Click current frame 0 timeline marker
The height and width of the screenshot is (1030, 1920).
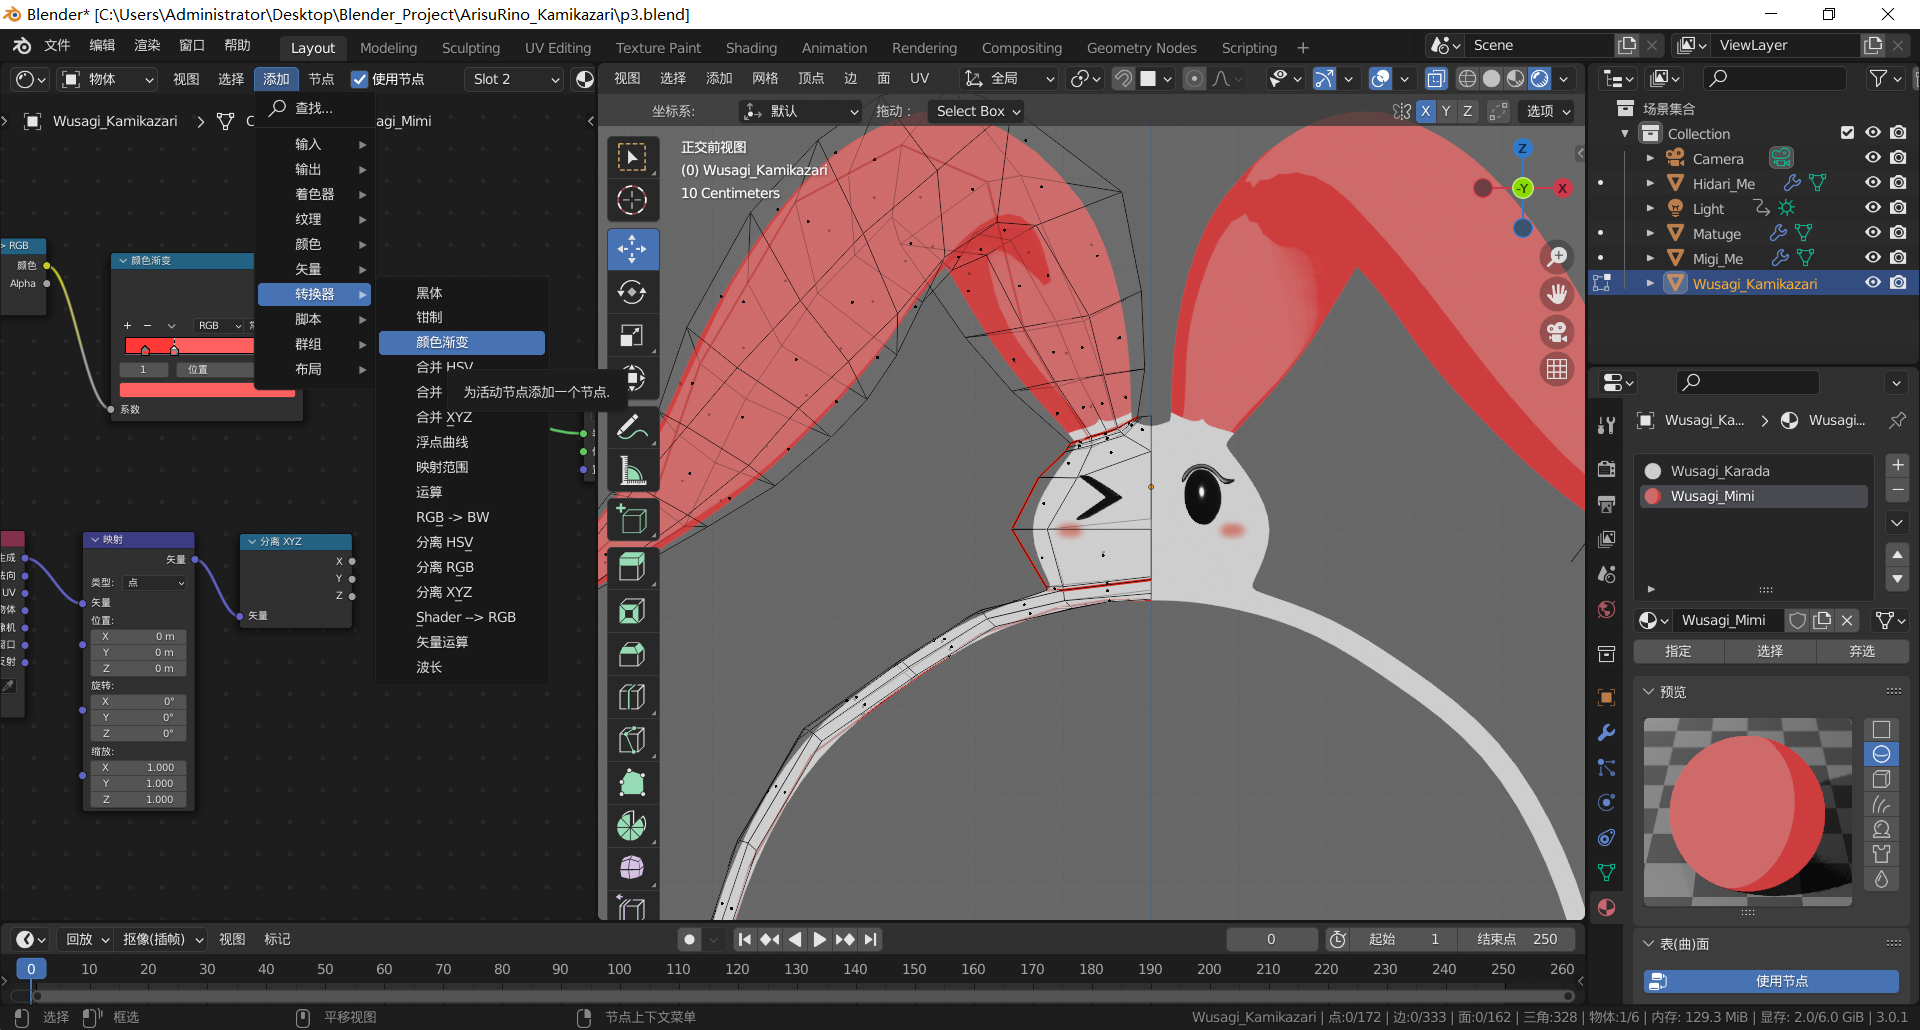pos(31,969)
